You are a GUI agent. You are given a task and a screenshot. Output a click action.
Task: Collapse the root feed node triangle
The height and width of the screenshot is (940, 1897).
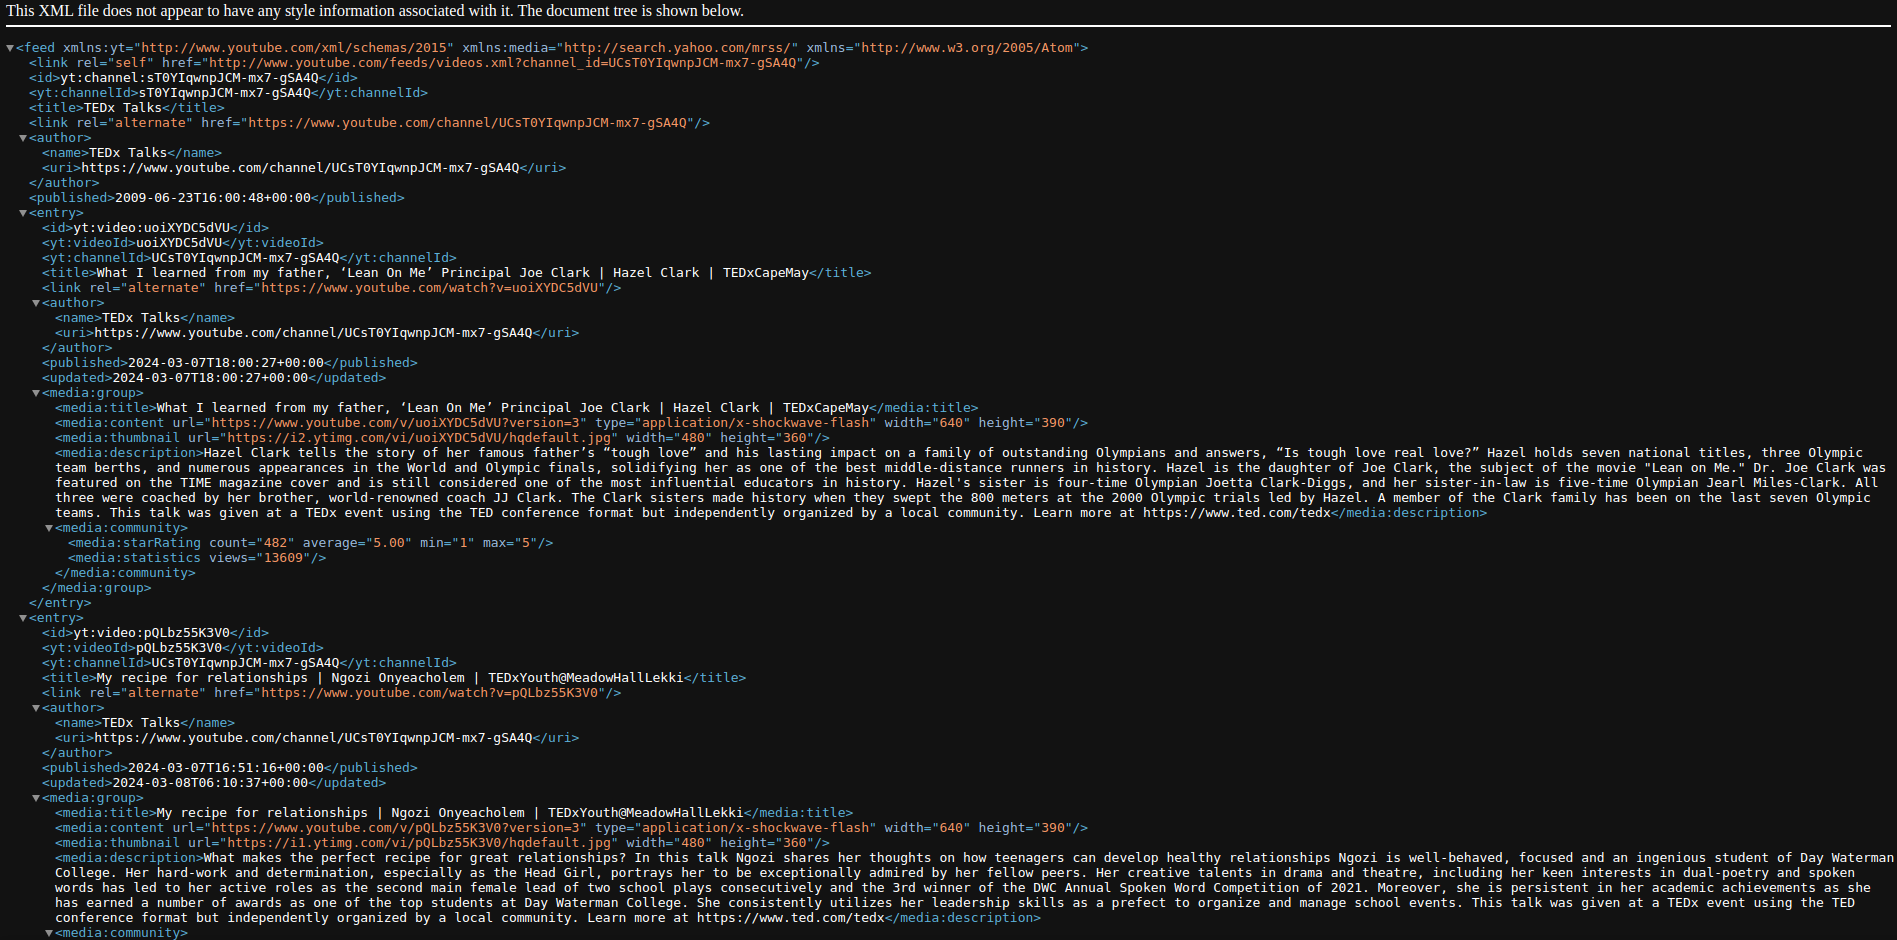10,48
